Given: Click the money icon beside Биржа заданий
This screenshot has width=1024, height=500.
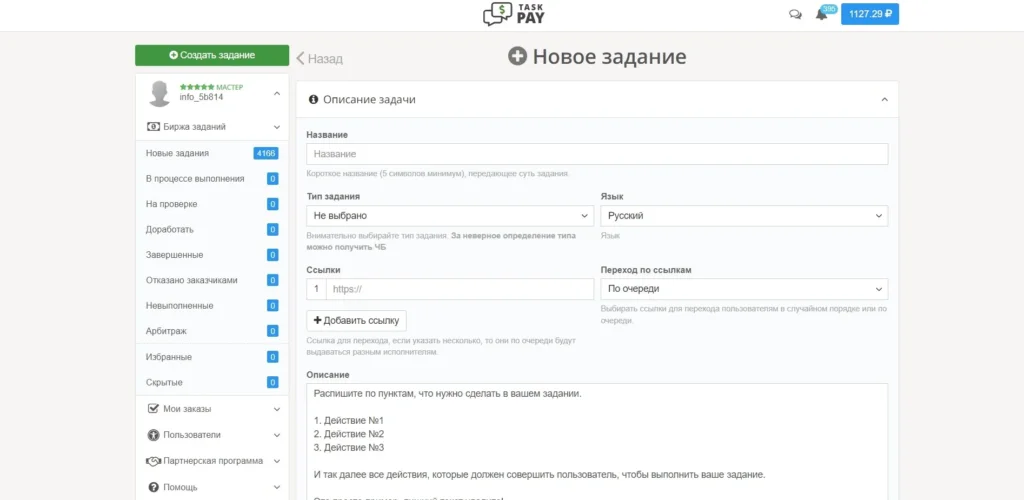Looking at the screenshot, I should [x=153, y=127].
